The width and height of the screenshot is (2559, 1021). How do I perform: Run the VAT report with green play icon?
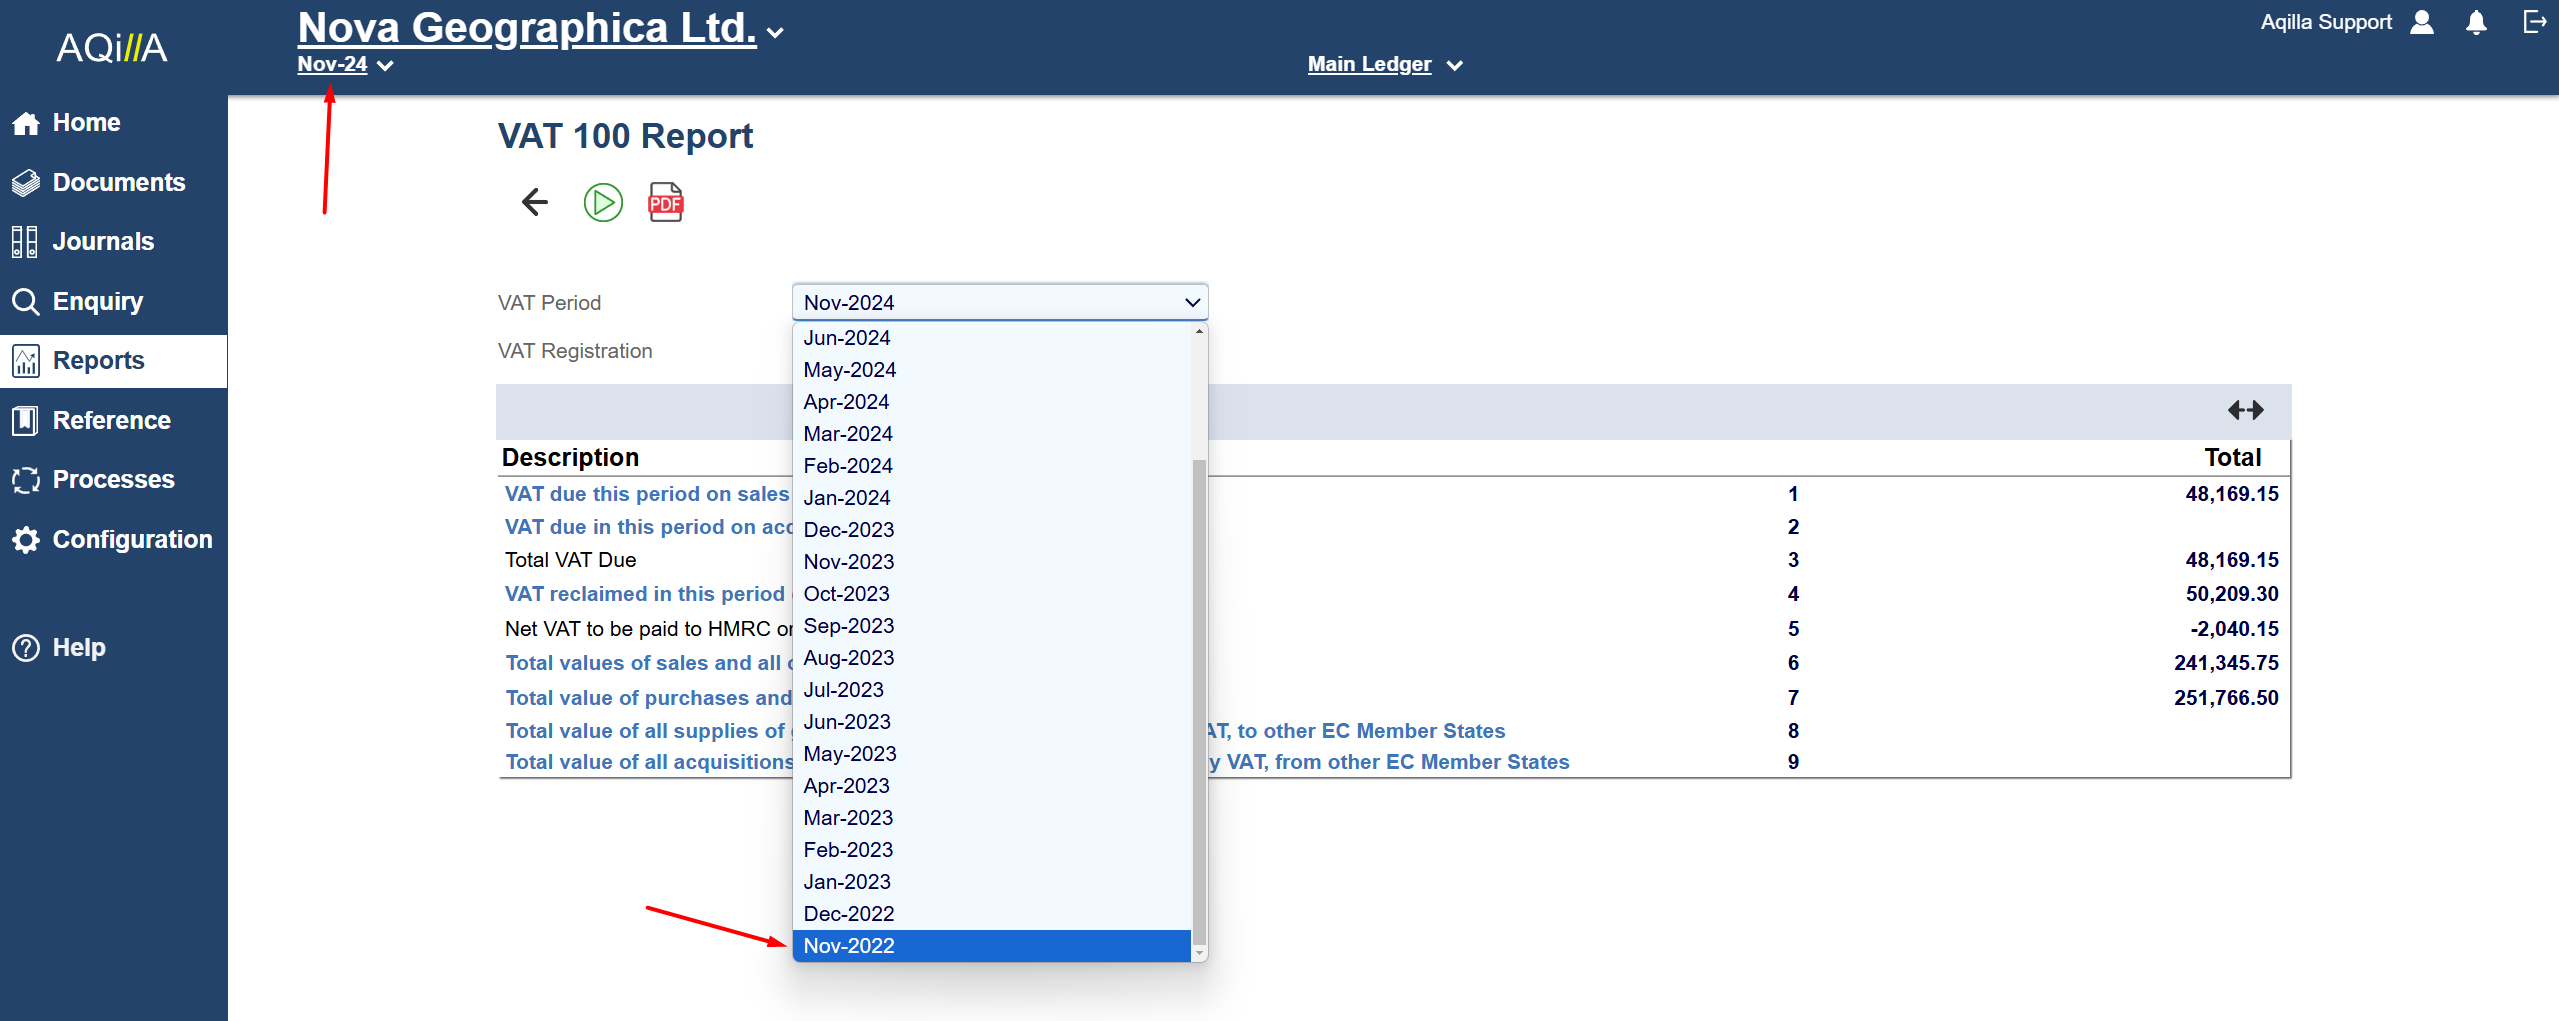tap(603, 202)
